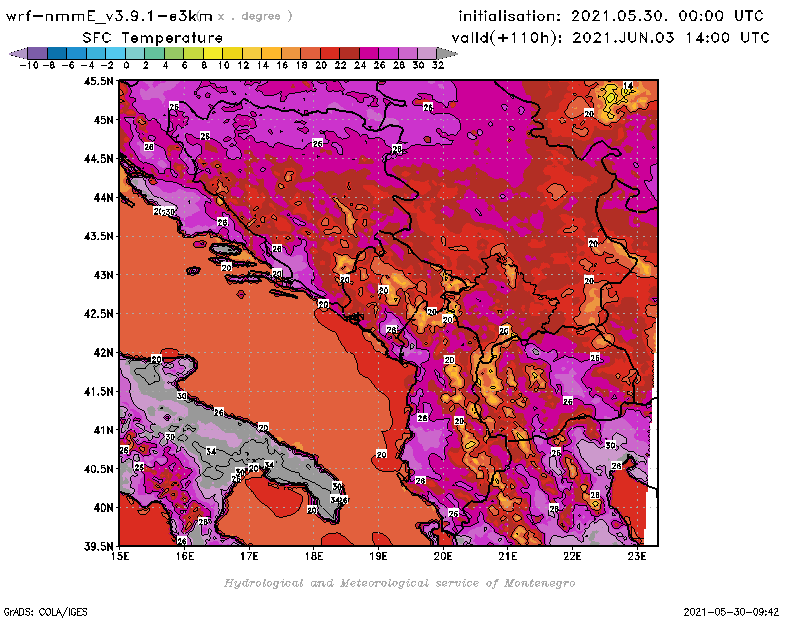Click the '14' contour label on the map
The width and height of the screenshot is (800, 618).
click(x=628, y=86)
